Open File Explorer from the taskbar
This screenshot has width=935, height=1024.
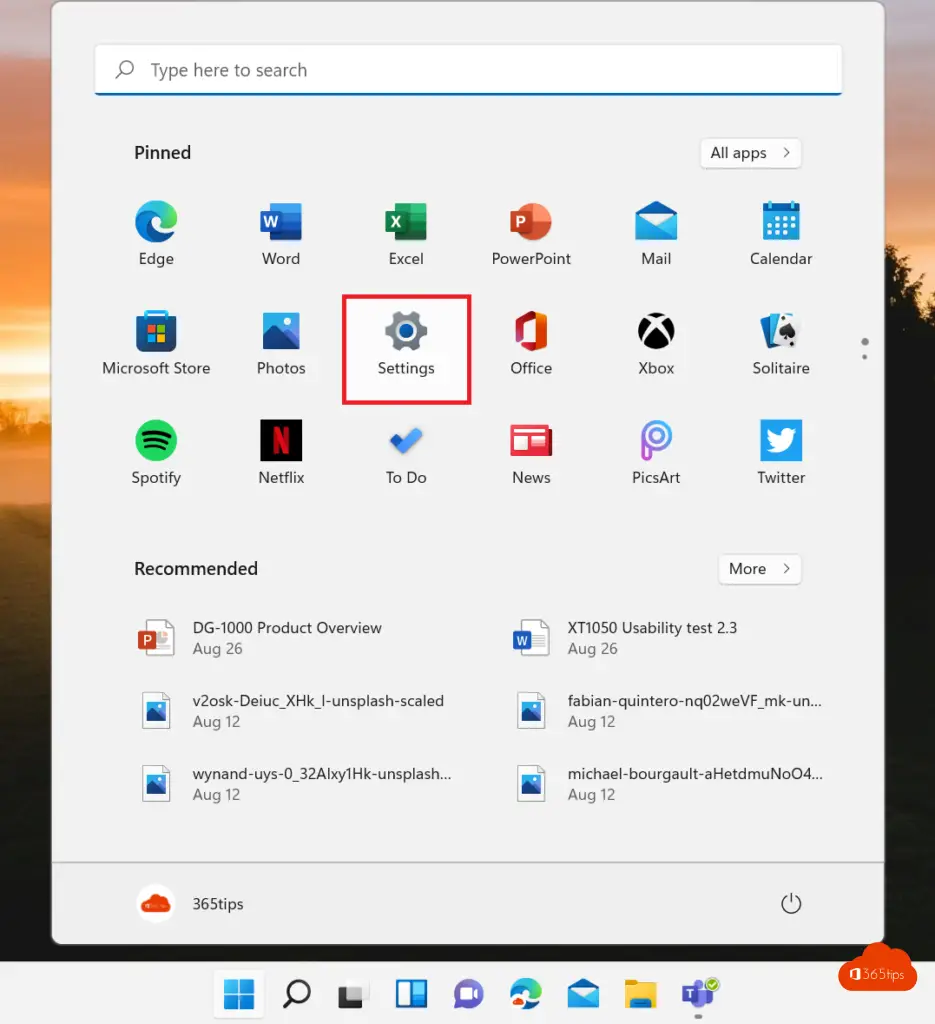tap(640, 994)
